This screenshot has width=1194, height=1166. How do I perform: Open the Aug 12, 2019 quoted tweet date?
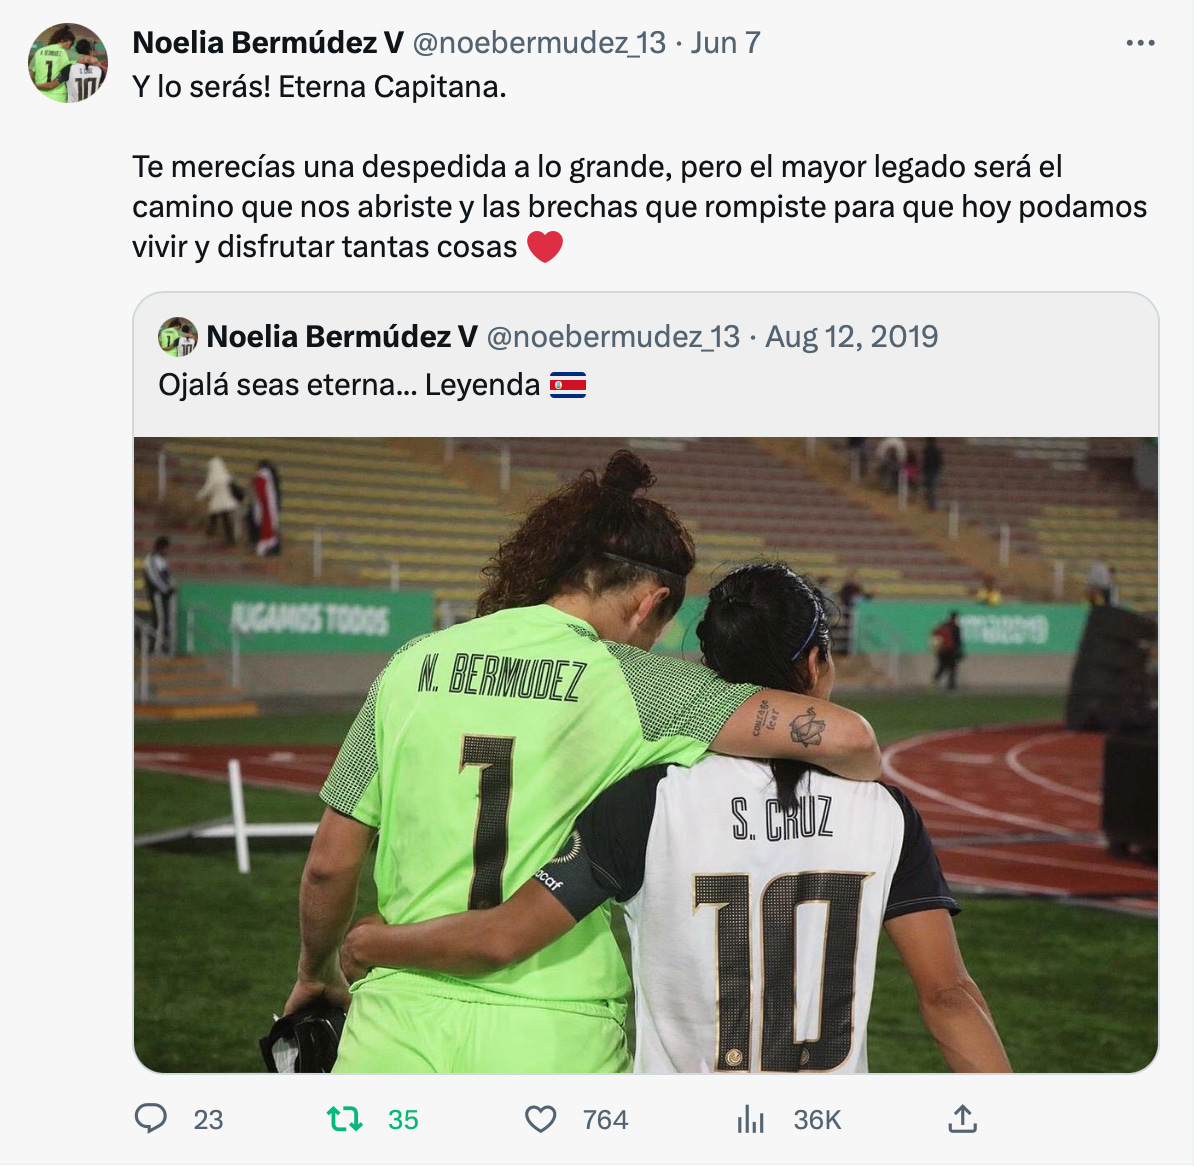851,337
